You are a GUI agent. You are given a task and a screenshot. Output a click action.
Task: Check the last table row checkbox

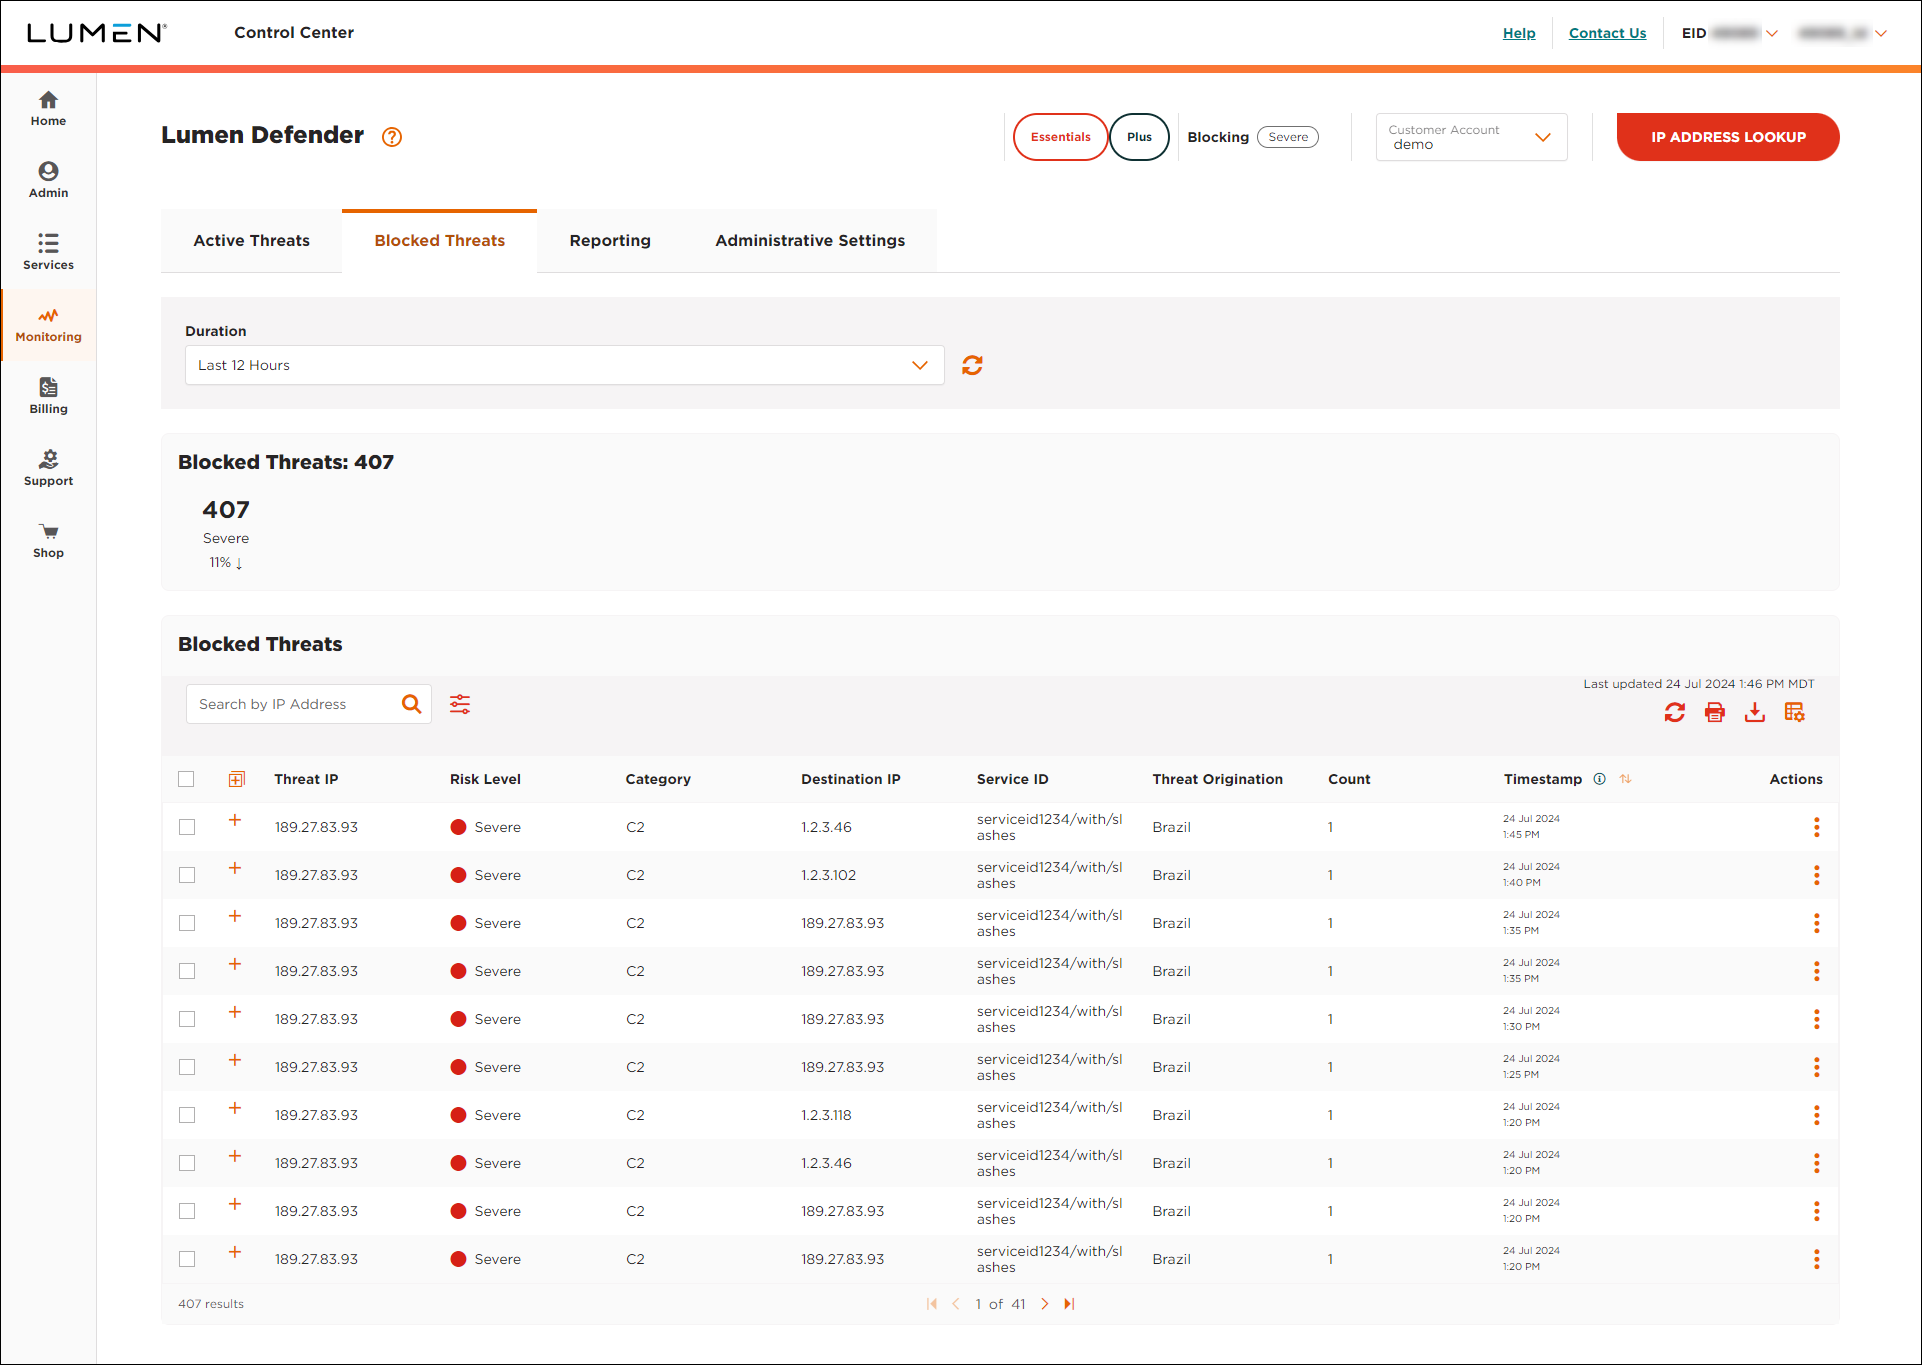(x=187, y=1259)
